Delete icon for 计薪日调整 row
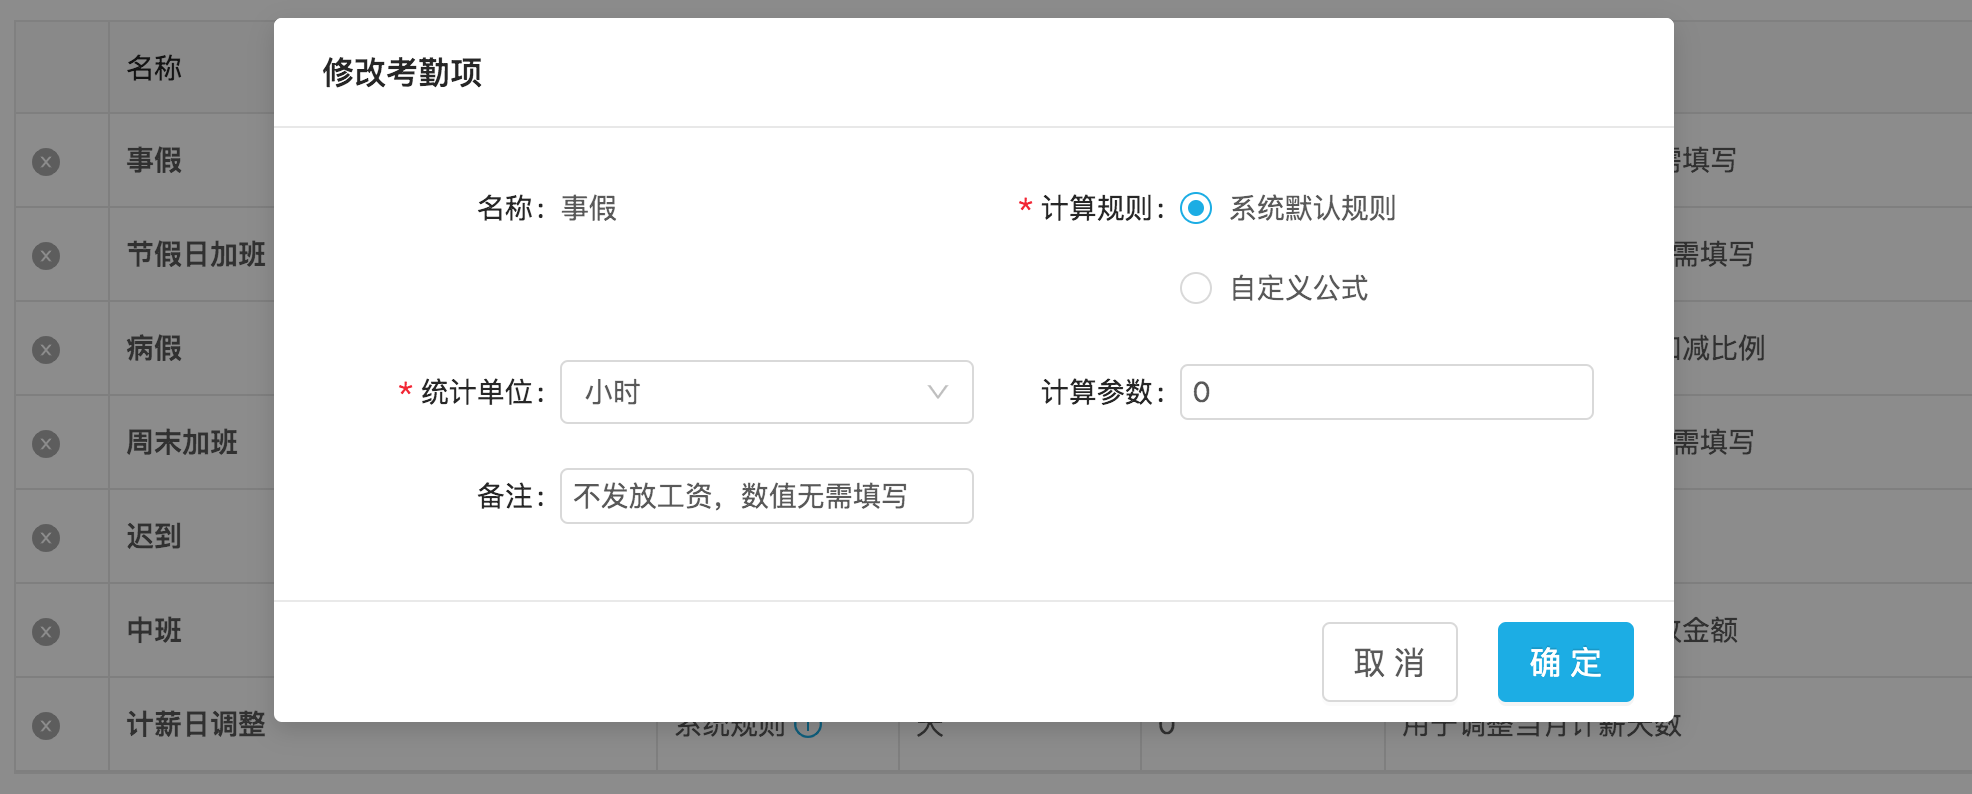Viewport: 1972px width, 794px height. (x=46, y=726)
